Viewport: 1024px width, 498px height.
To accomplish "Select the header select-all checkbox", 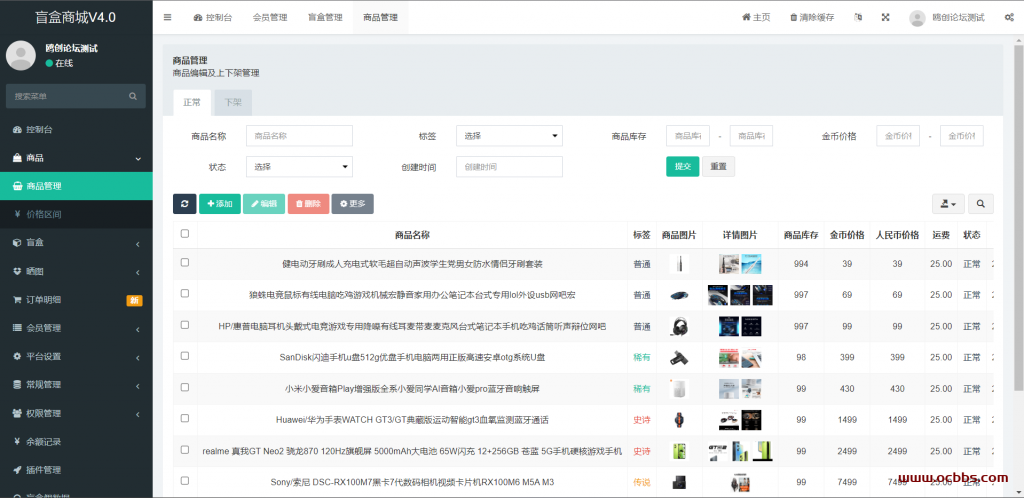I will [185, 233].
